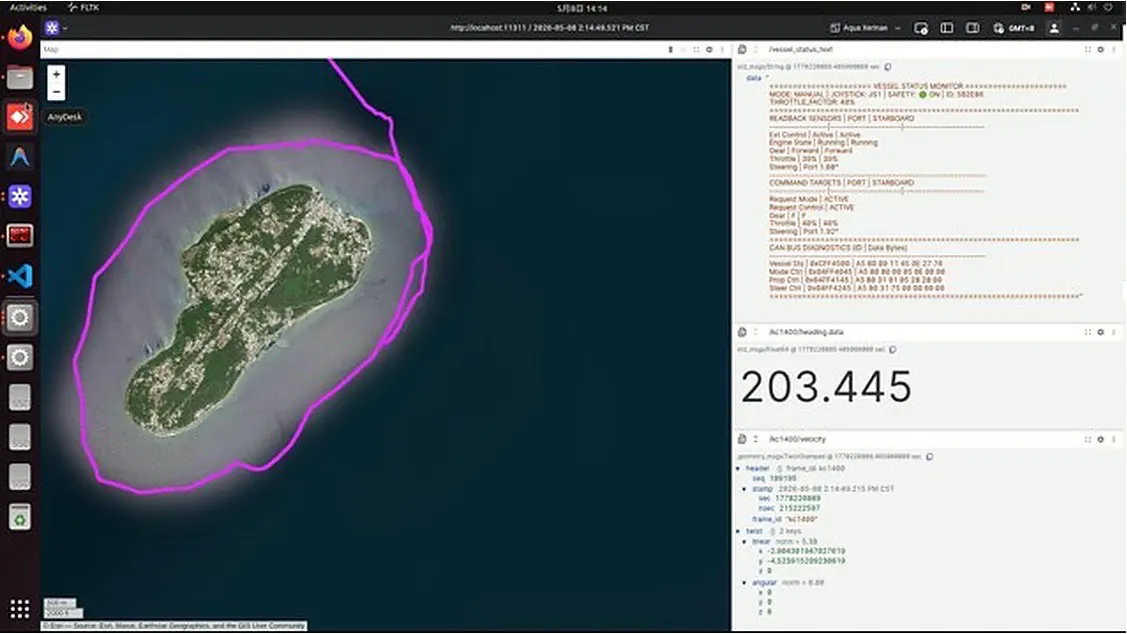The height and width of the screenshot is (634, 1127).
Task: Collapse the stamp node in velocity tree
Action: pos(745,489)
